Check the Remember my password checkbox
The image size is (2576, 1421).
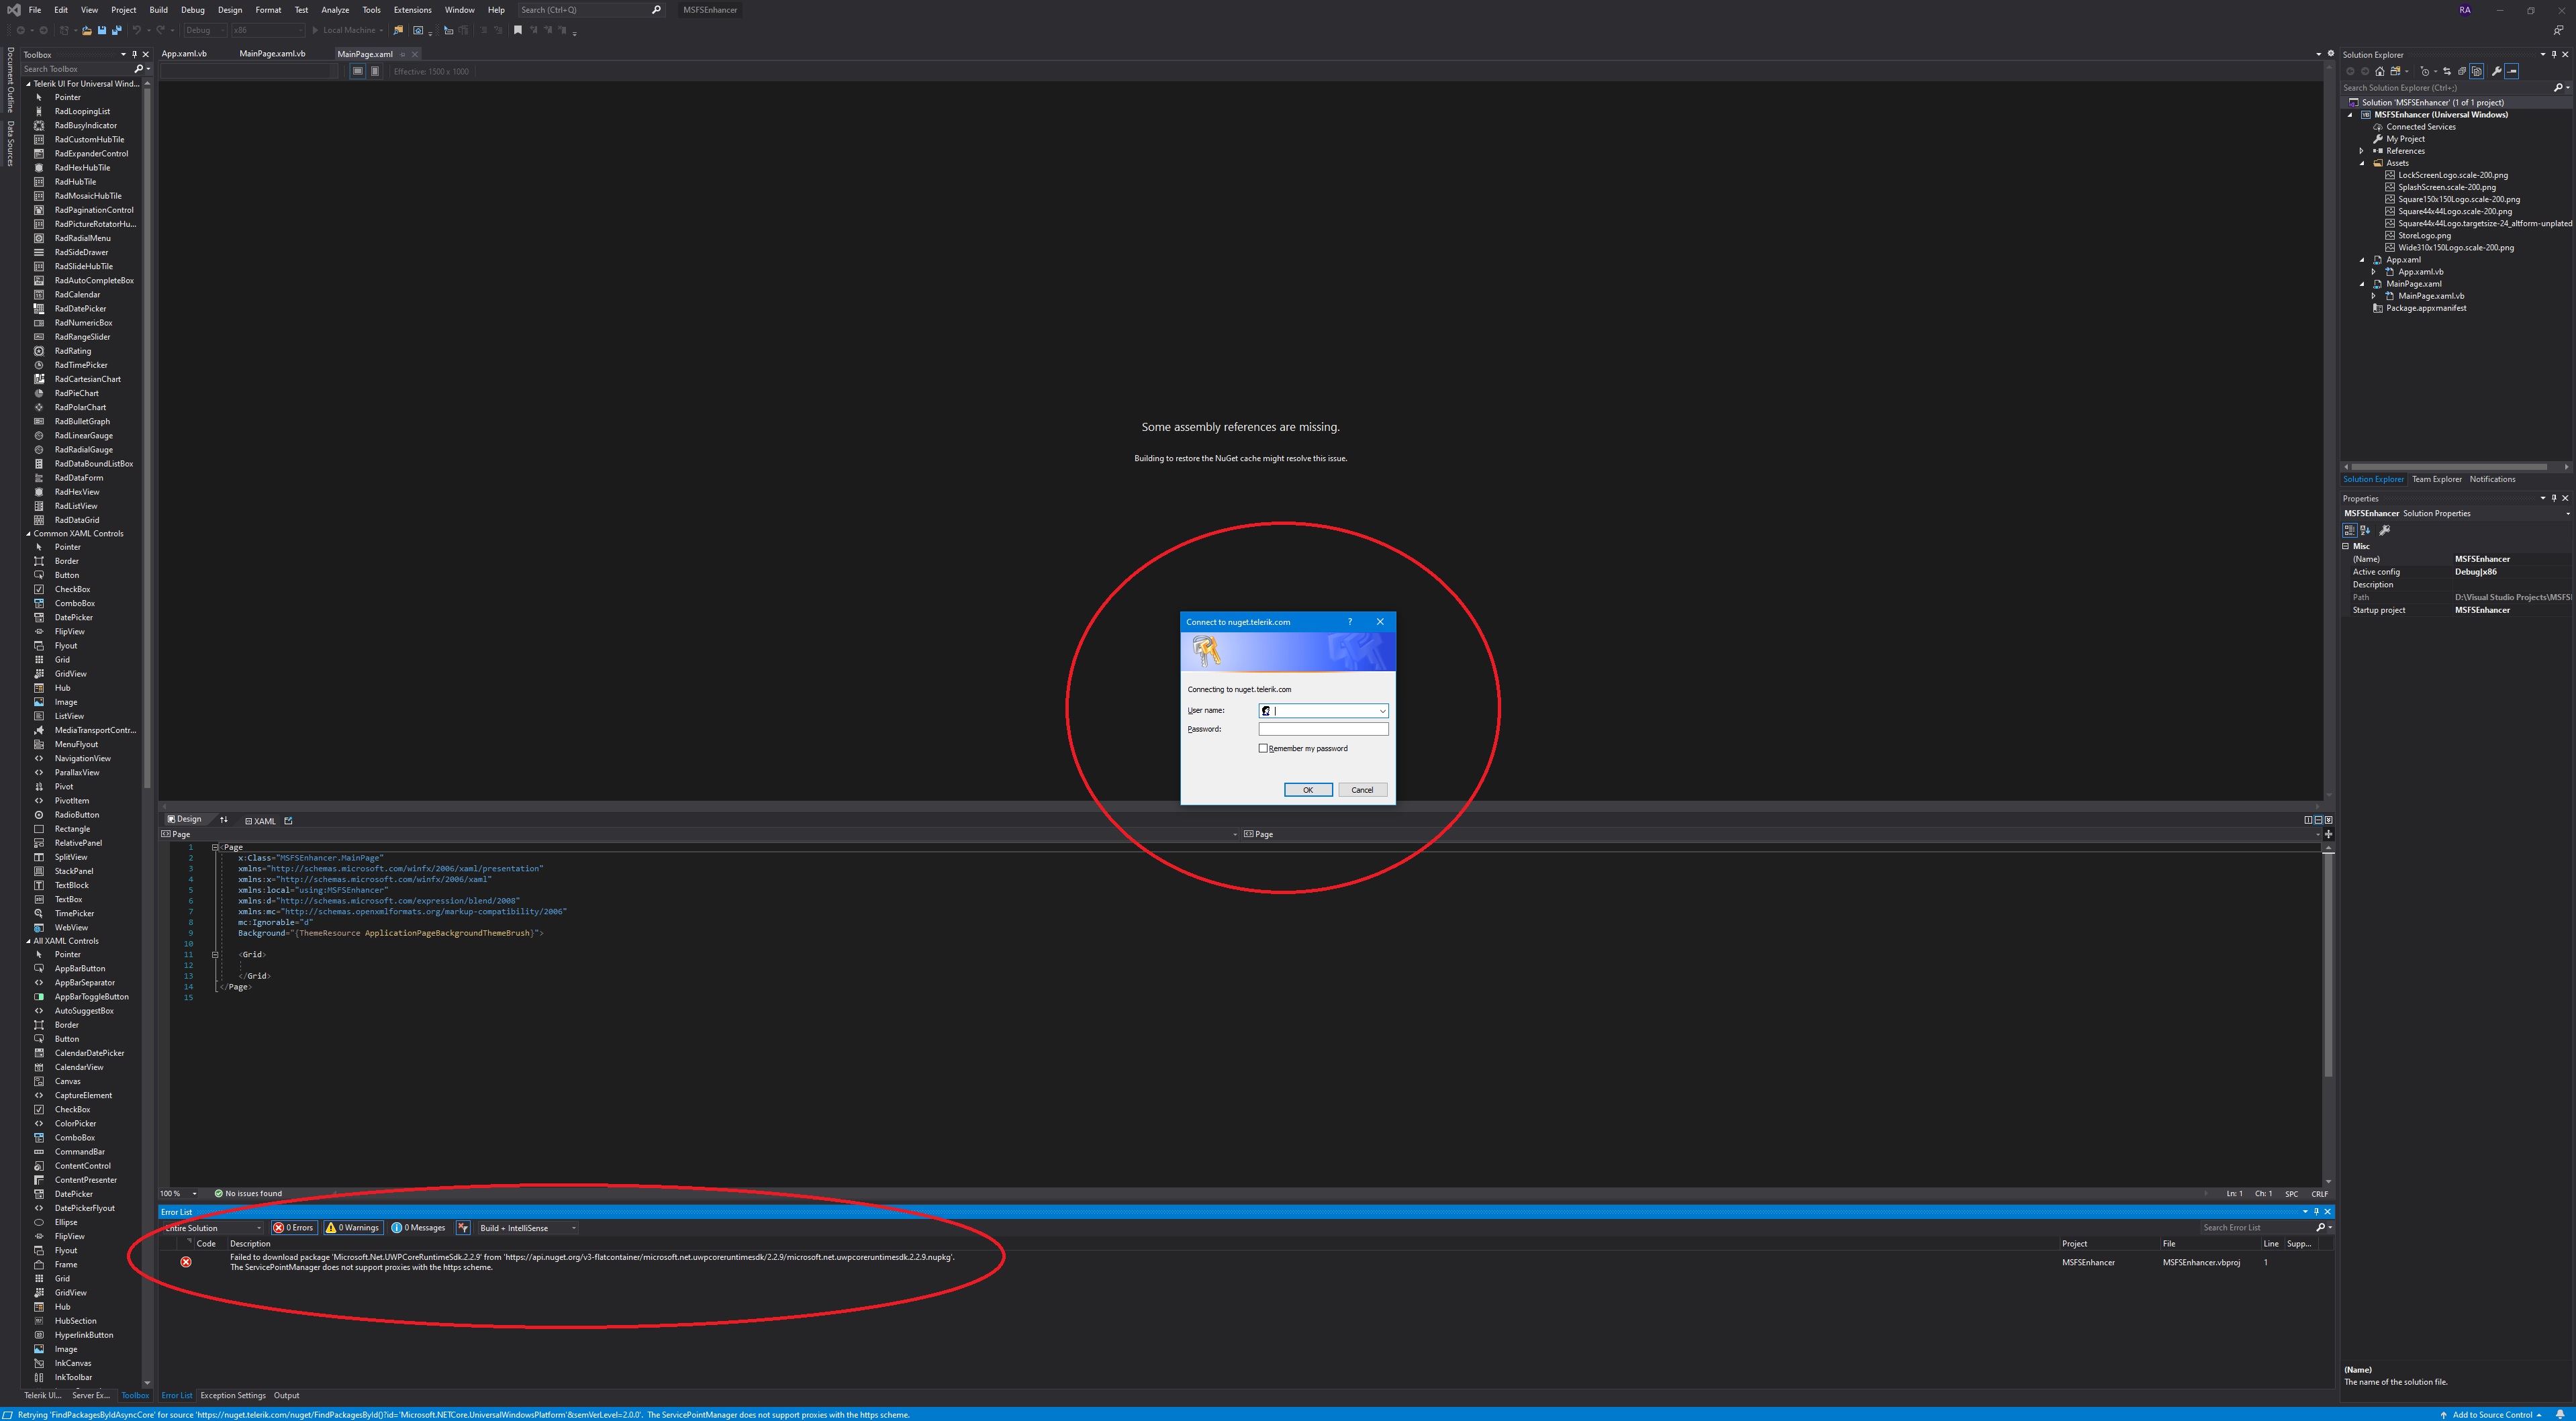click(x=1263, y=748)
